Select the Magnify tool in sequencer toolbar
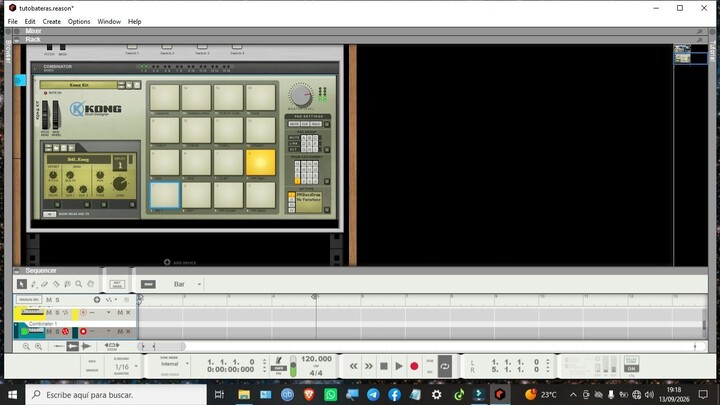Image resolution: width=720 pixels, height=405 pixels. 79,284
